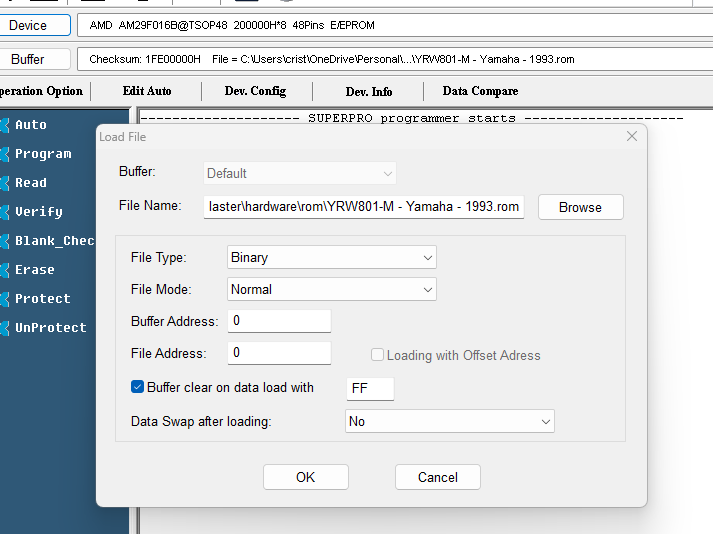Open the Edit Auto tab
The image size is (713, 534).
147,91
